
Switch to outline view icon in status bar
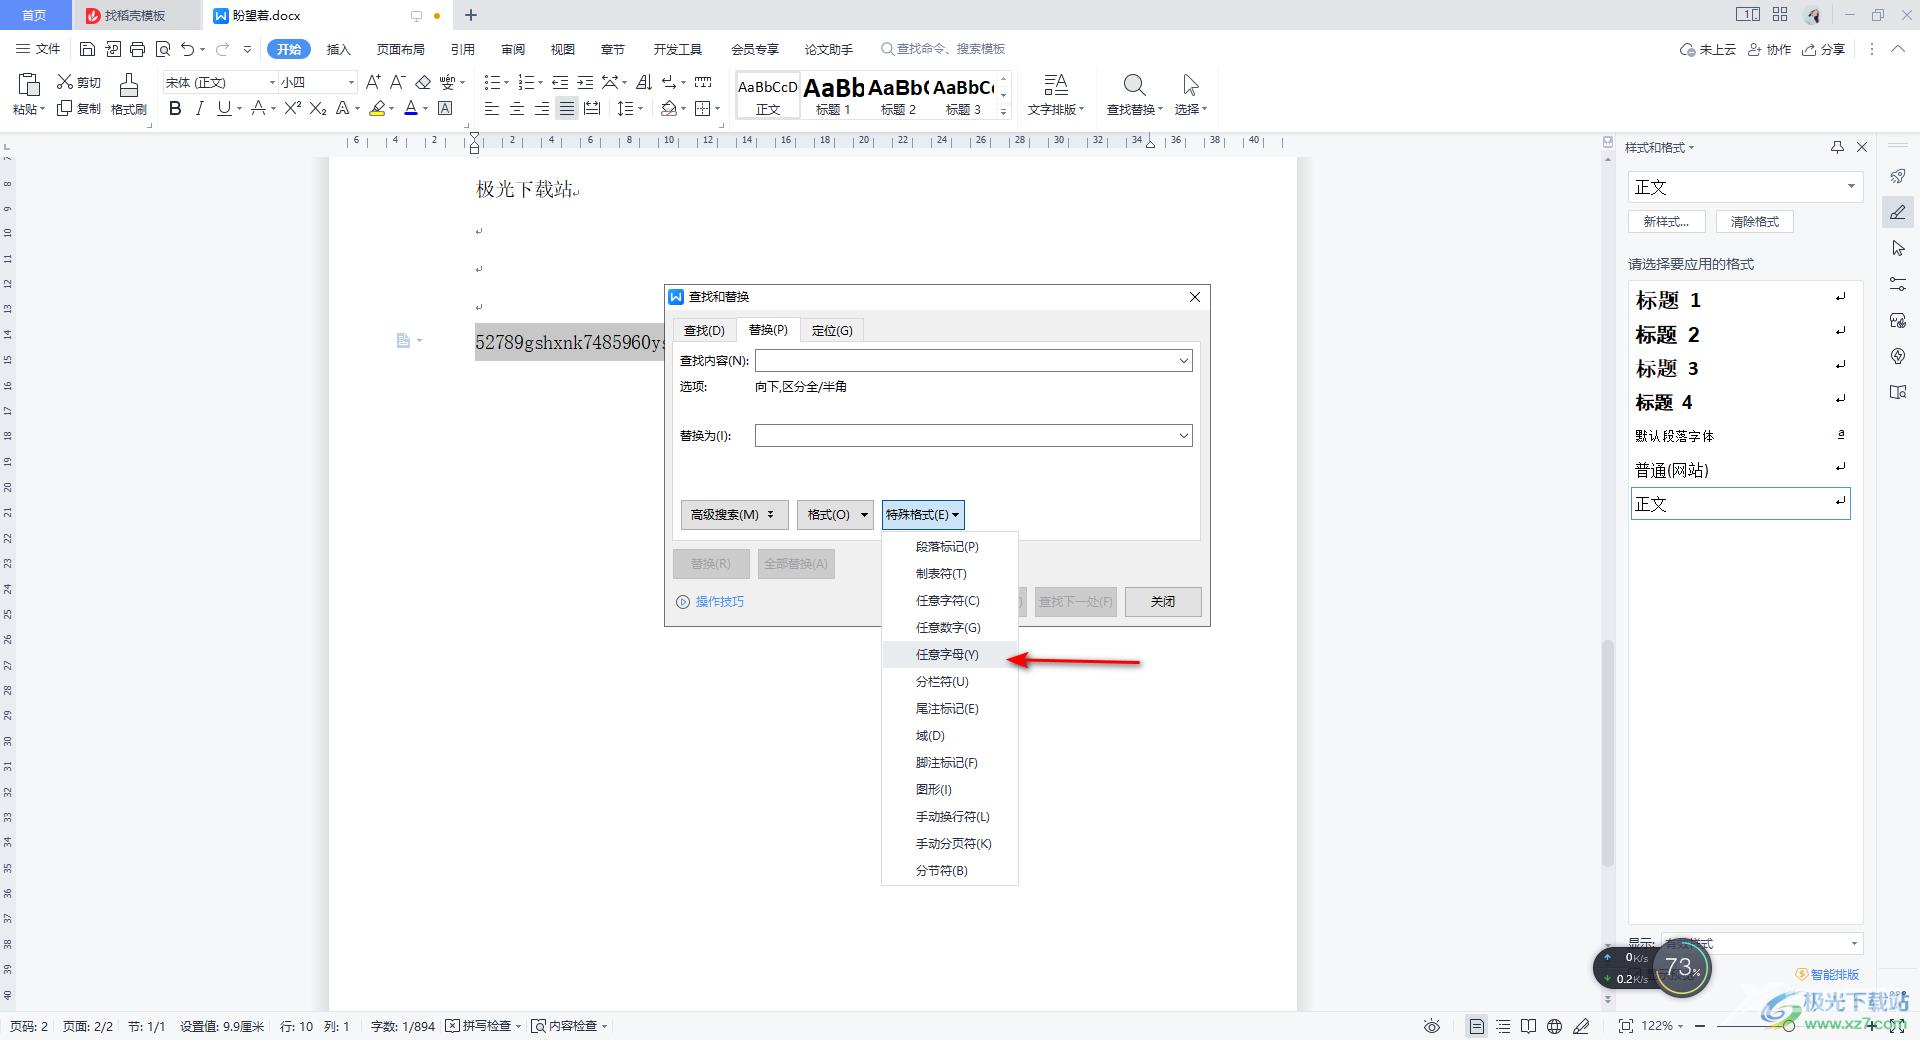1503,1026
